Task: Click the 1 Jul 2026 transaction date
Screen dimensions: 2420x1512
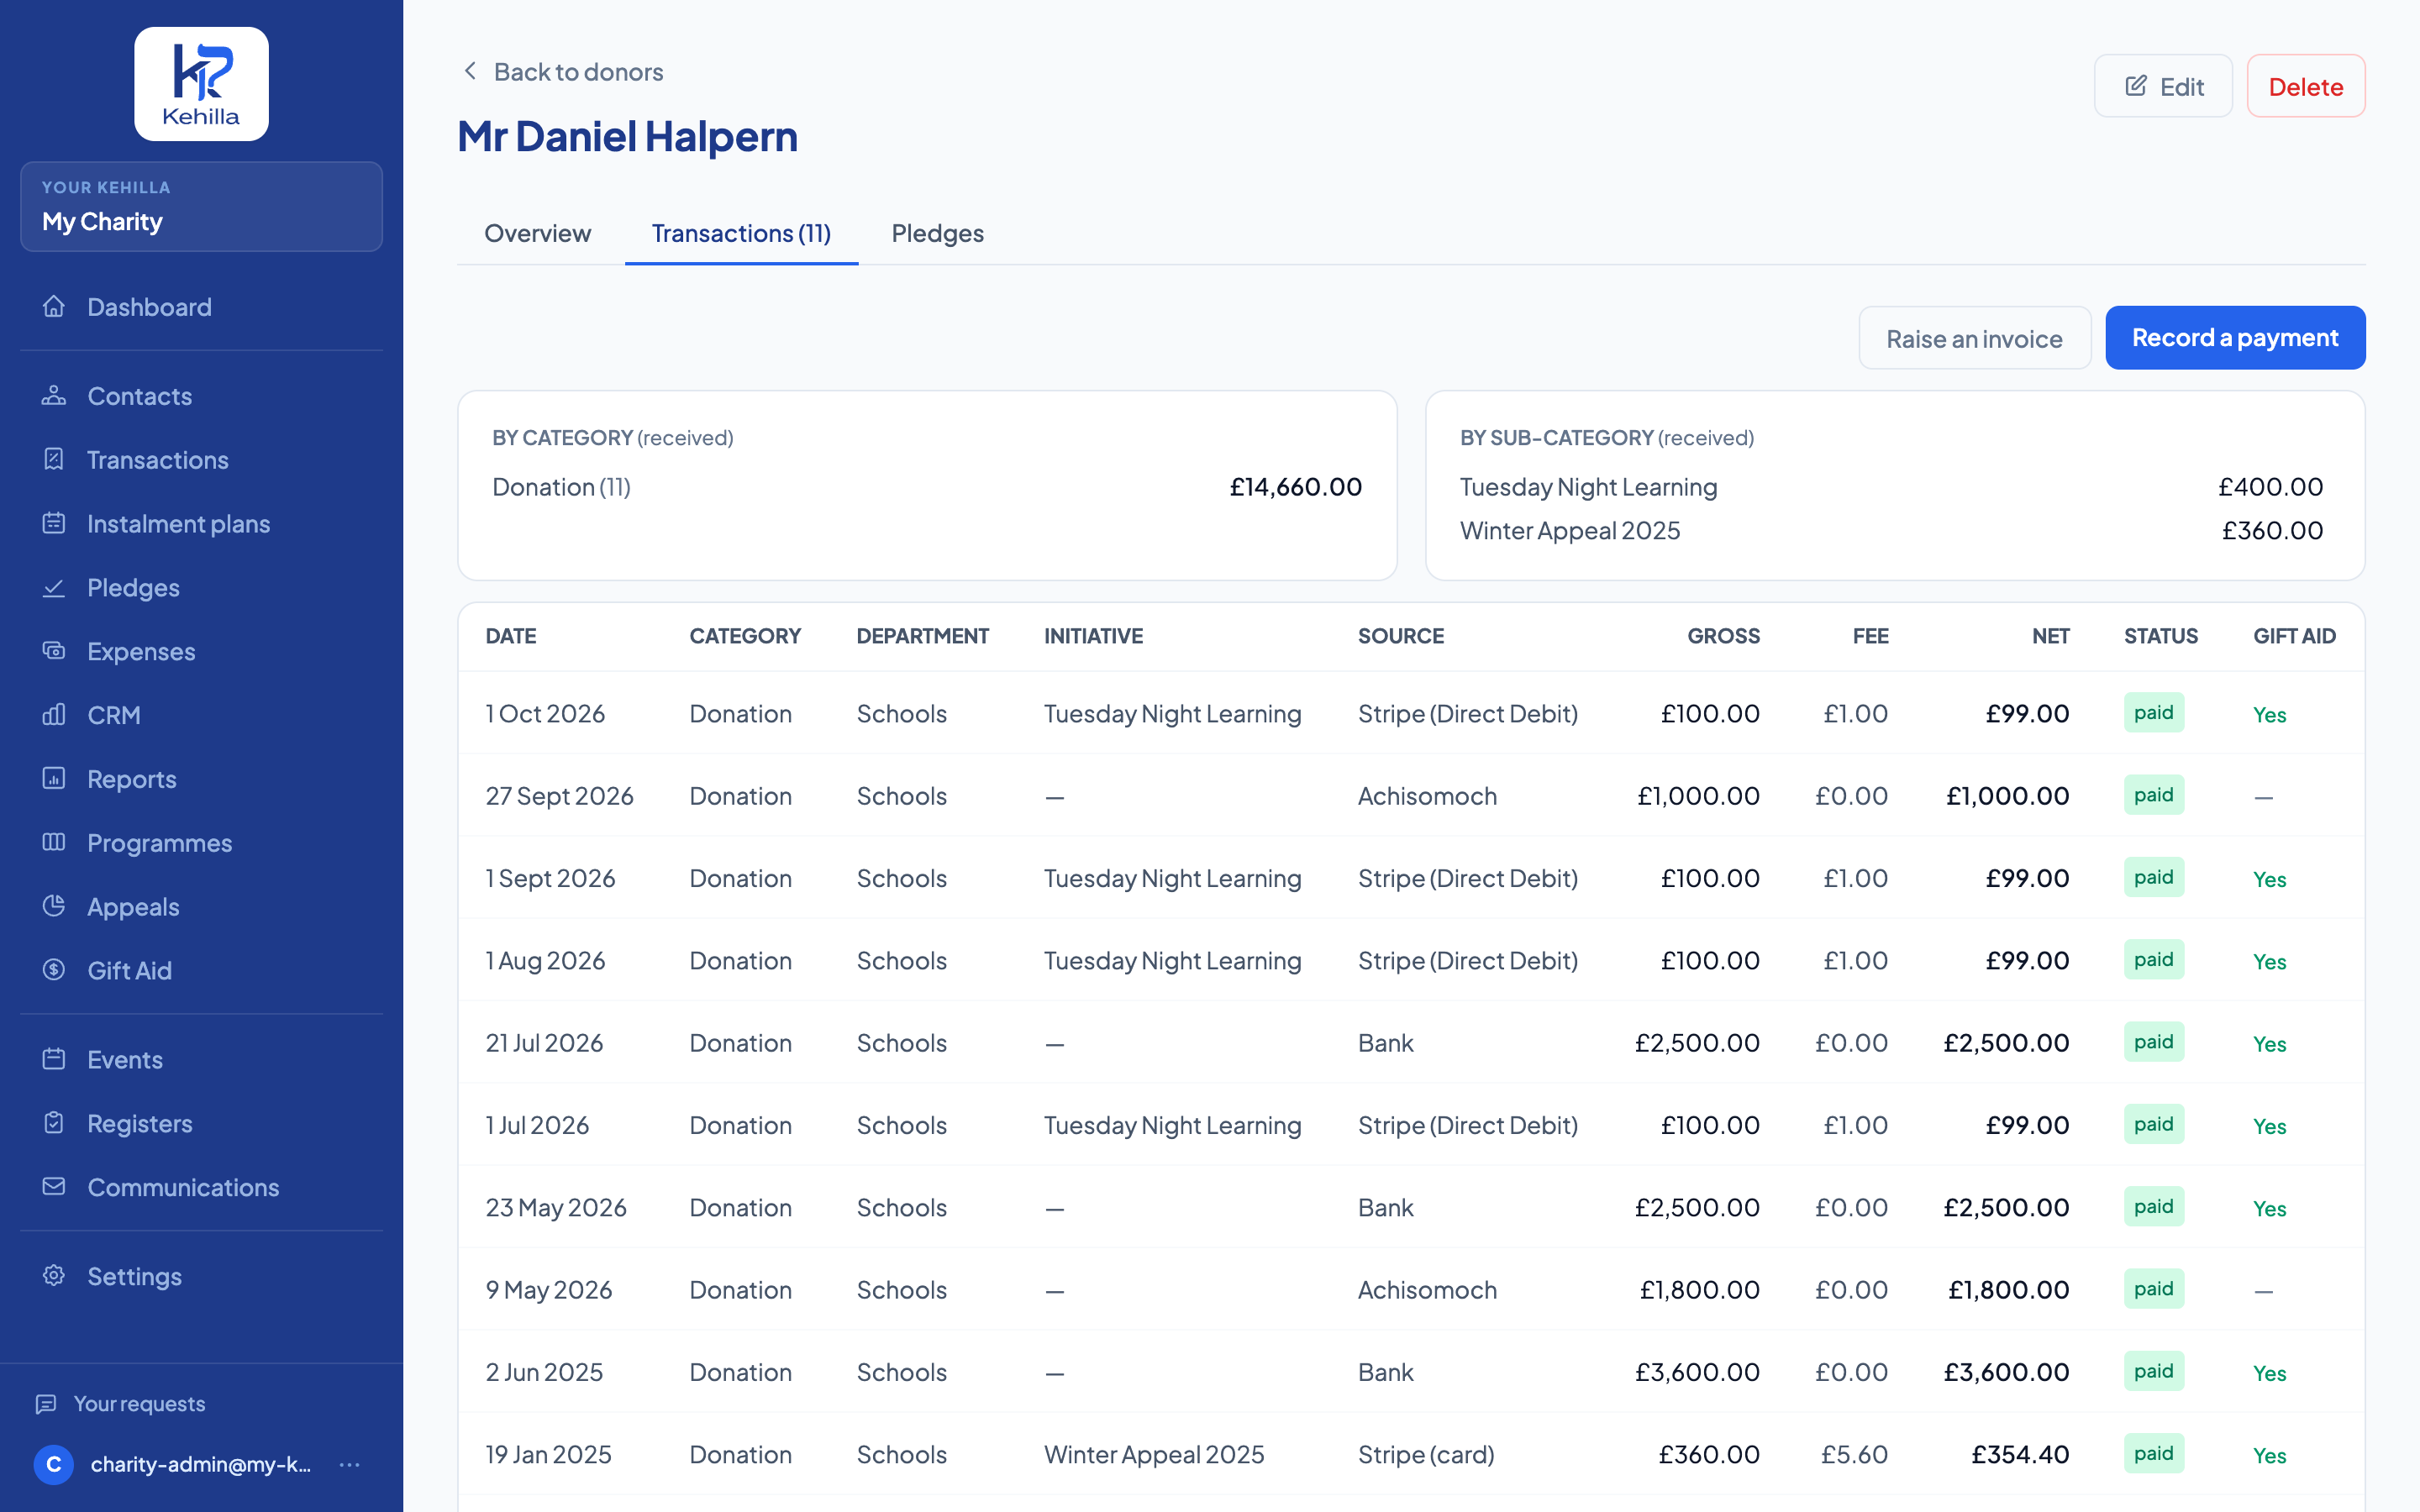Action: coord(537,1125)
